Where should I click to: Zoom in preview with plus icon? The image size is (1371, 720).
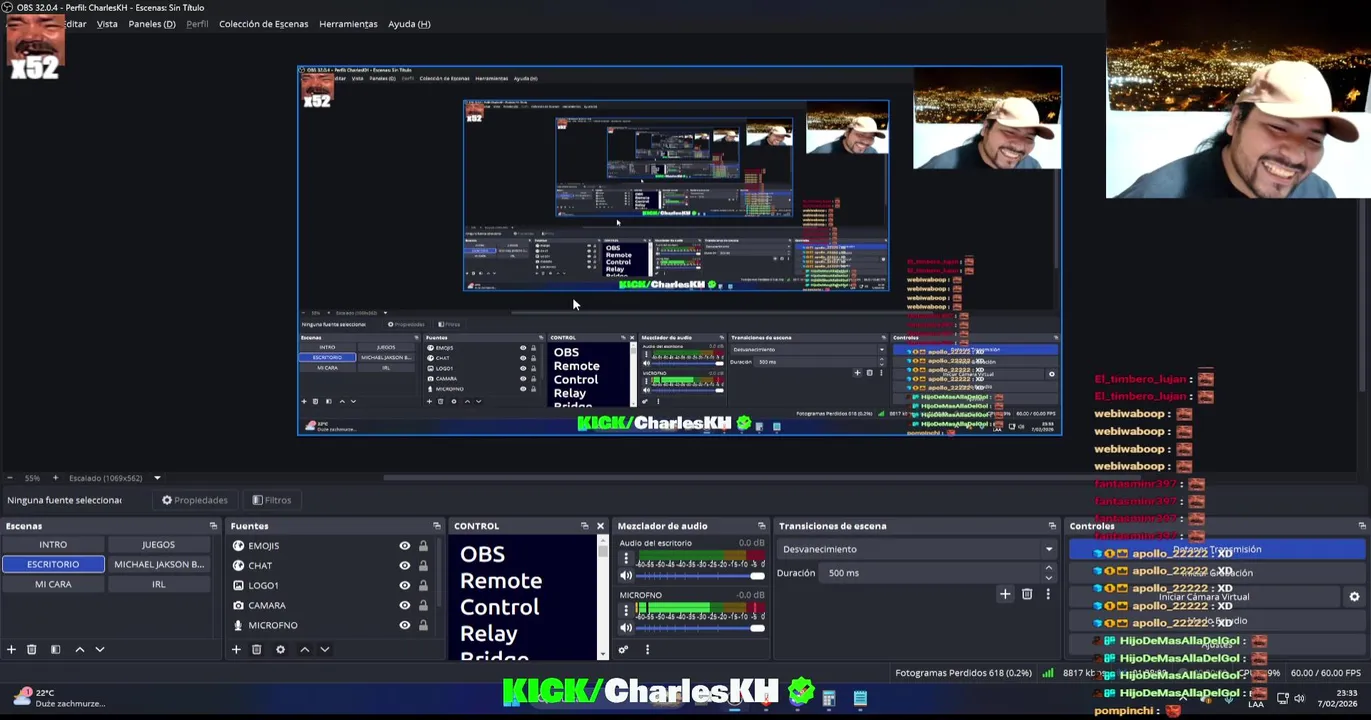click(x=55, y=478)
